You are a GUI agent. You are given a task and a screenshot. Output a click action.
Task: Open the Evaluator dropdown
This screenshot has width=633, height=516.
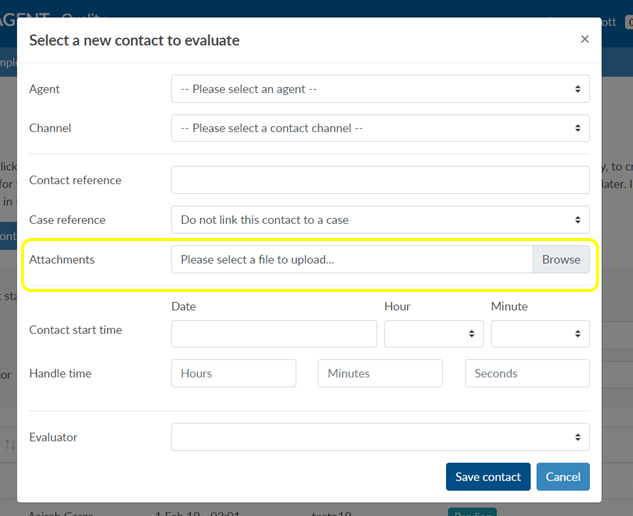click(x=380, y=437)
